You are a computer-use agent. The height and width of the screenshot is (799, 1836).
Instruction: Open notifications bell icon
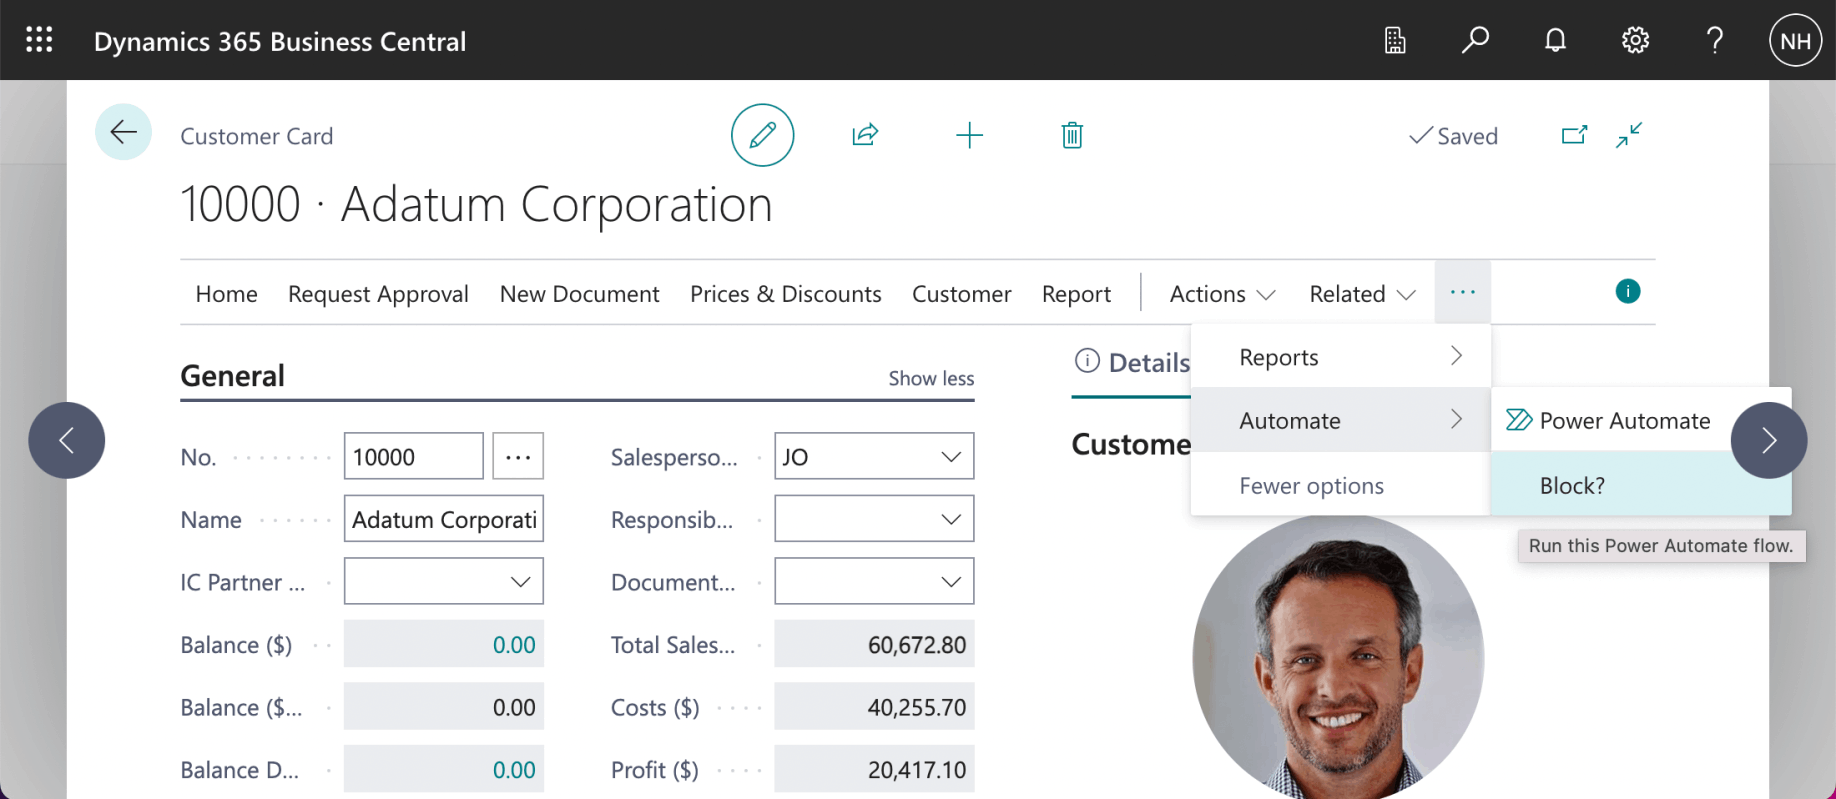point(1555,40)
